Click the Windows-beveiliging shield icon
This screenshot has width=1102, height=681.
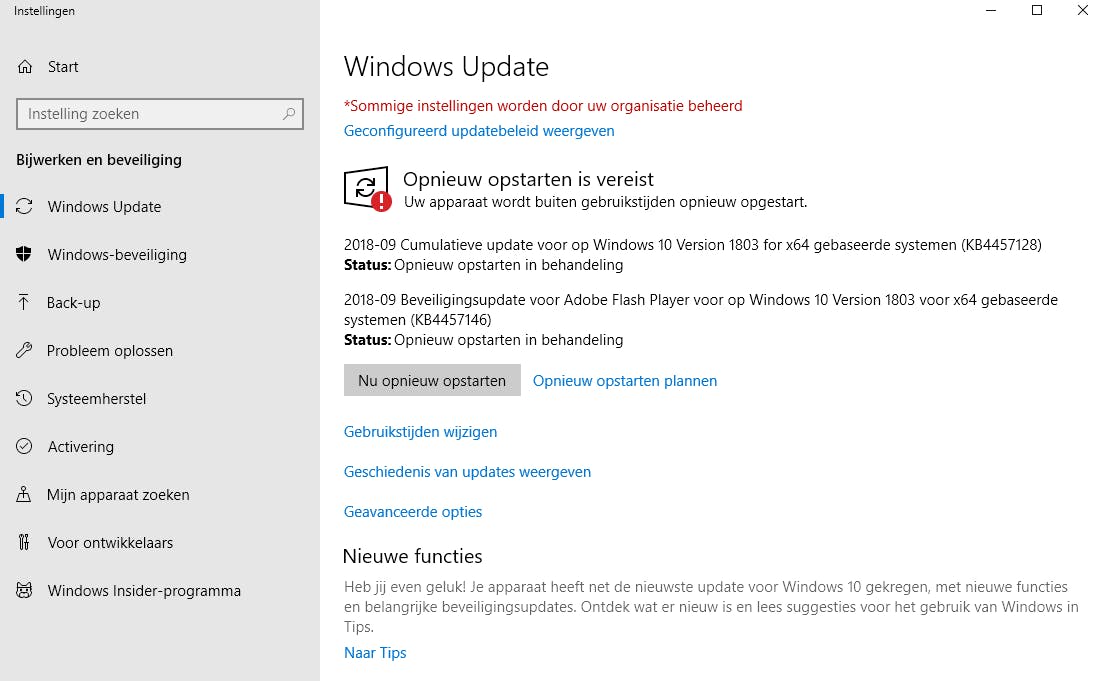click(x=25, y=255)
